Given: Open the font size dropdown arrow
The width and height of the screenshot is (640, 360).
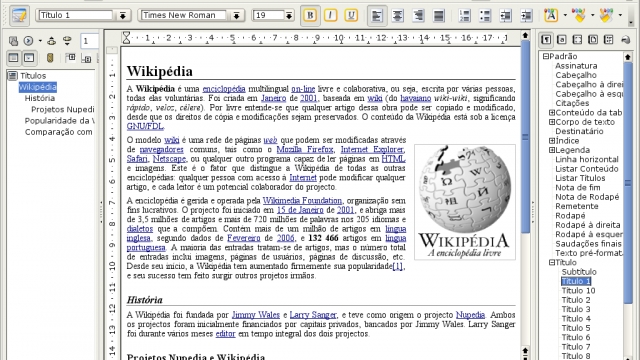Looking at the screenshot, I should pos(289,16).
